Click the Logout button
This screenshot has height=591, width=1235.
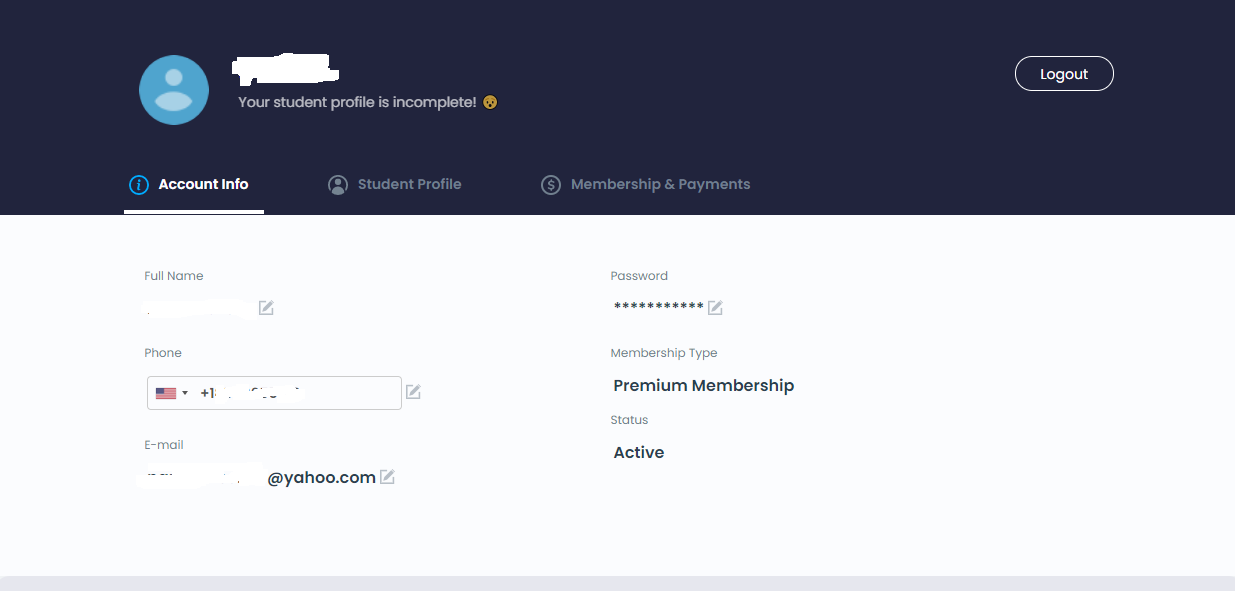(1064, 74)
